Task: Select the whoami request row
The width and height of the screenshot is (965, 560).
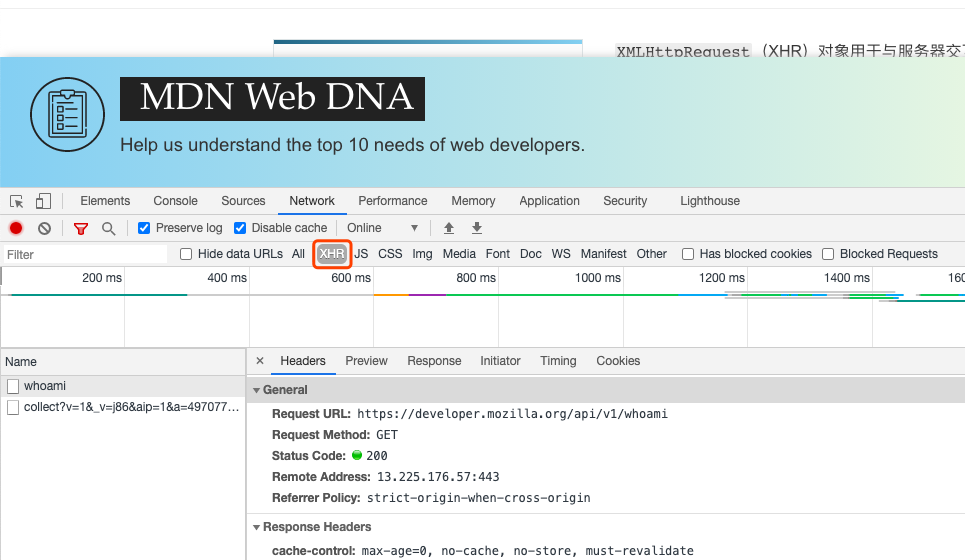Action: coord(45,386)
